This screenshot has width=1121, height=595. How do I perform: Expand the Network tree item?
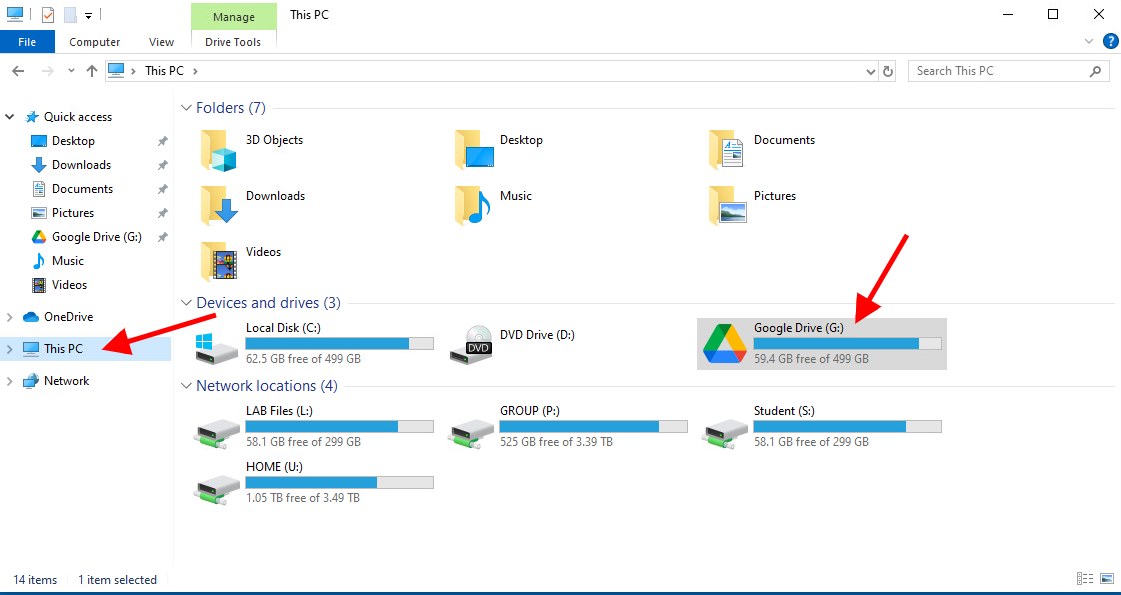(10, 380)
